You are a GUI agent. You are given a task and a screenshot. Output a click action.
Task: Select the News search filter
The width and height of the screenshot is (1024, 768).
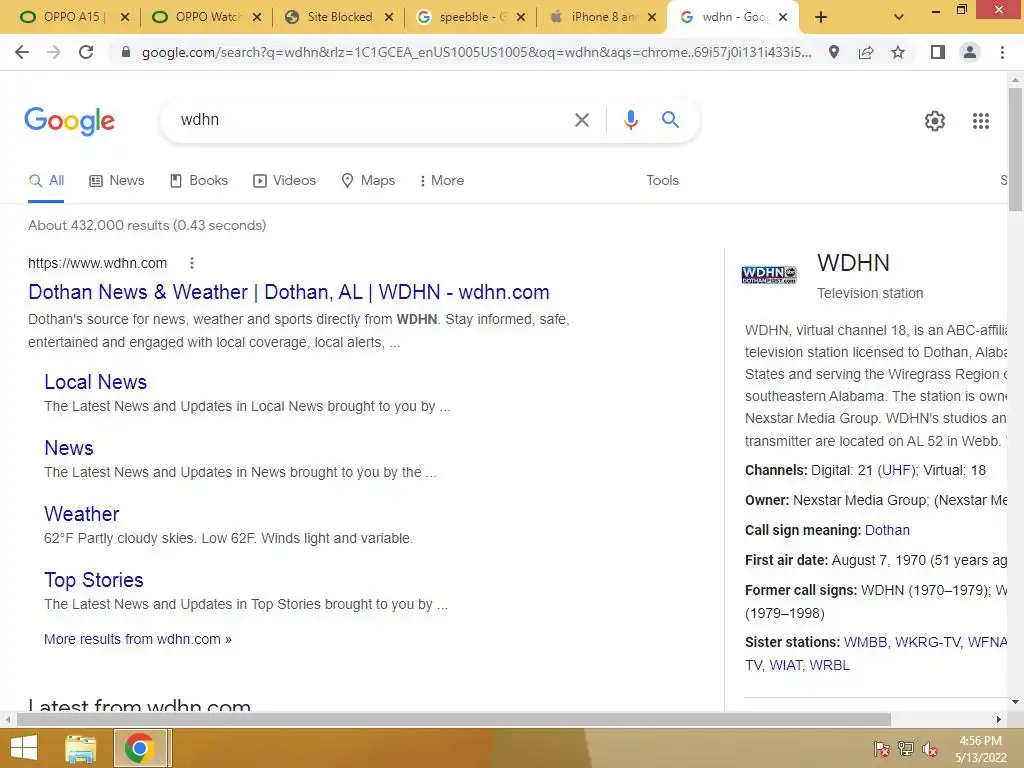(117, 181)
